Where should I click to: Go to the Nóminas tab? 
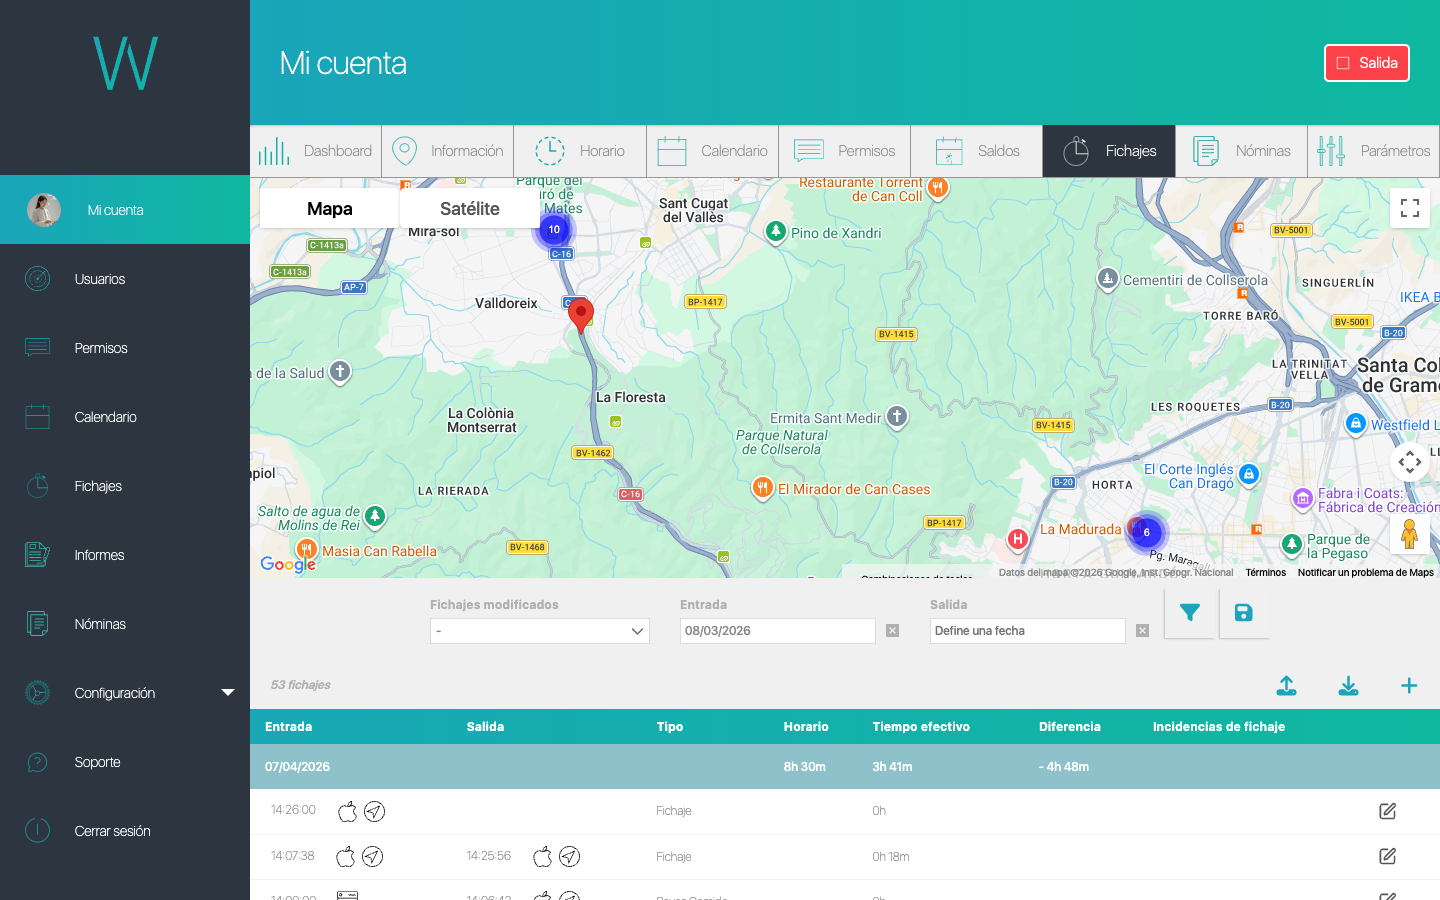pos(1242,151)
